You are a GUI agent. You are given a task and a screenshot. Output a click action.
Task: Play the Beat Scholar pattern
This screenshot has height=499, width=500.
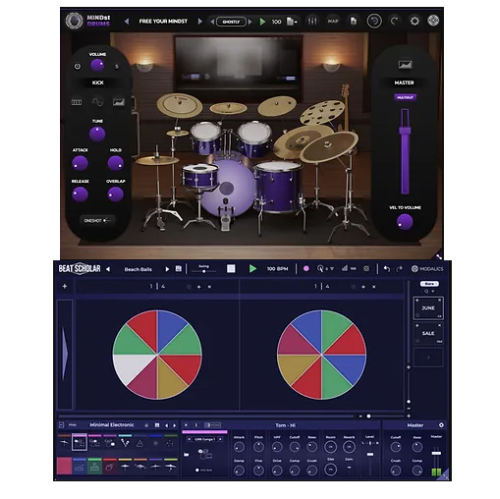tap(253, 269)
